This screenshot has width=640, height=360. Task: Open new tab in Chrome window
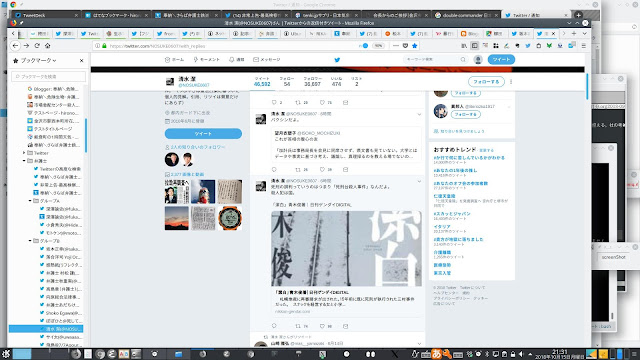coord(578,15)
